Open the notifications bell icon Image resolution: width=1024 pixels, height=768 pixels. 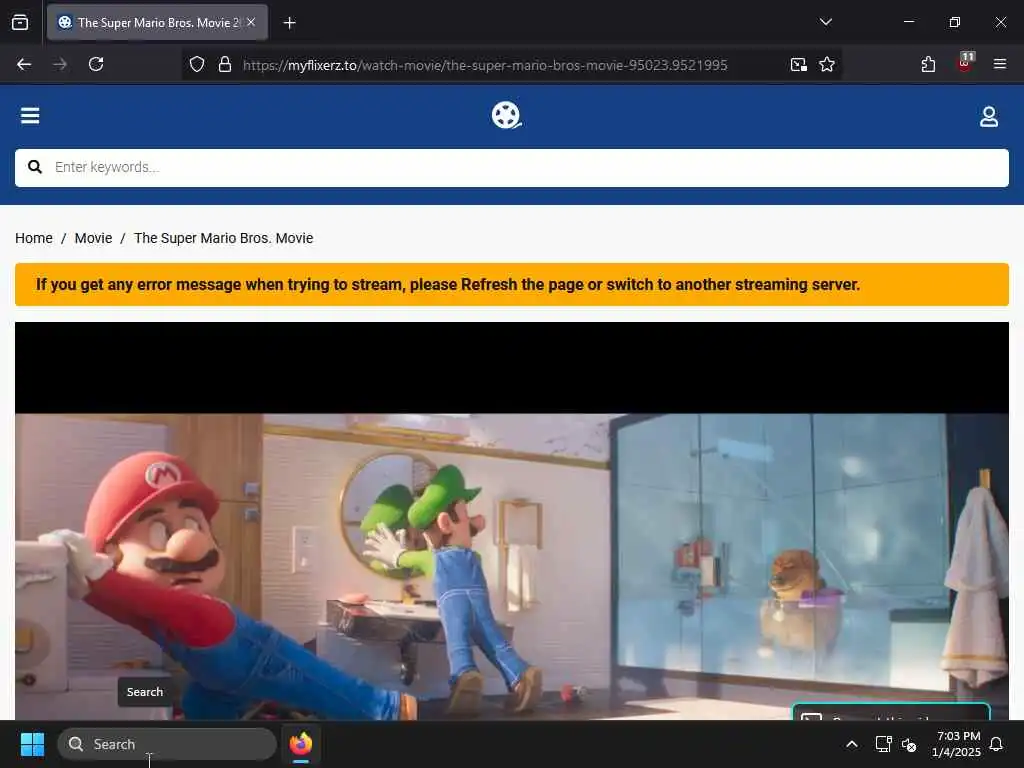point(997,744)
